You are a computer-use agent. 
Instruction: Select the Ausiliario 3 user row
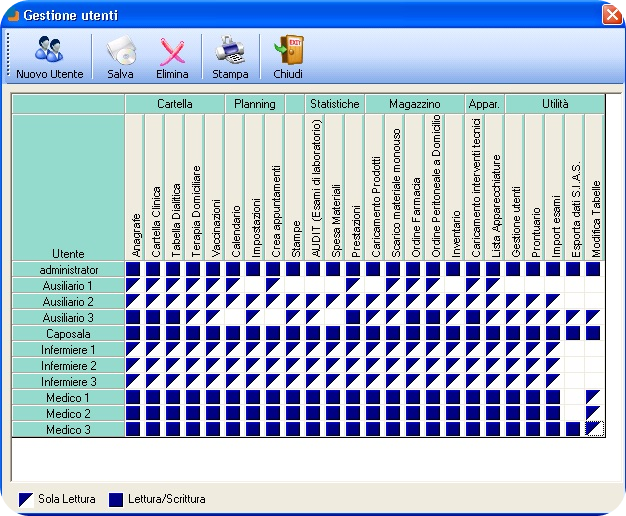[x=68, y=318]
